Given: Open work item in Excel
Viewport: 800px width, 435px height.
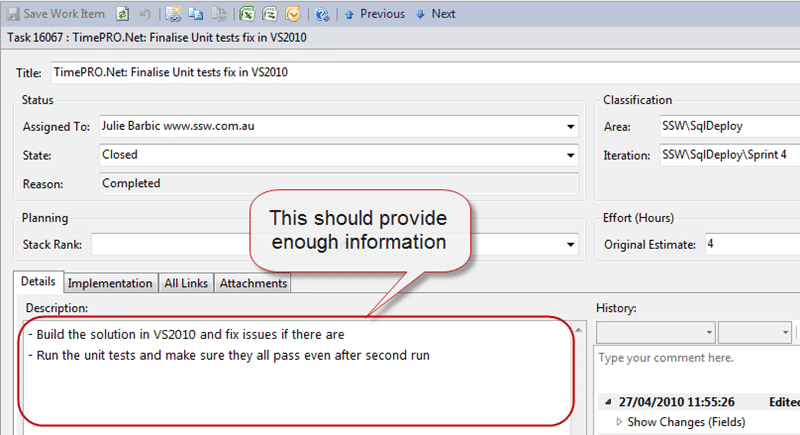Looking at the screenshot, I should pos(247,14).
